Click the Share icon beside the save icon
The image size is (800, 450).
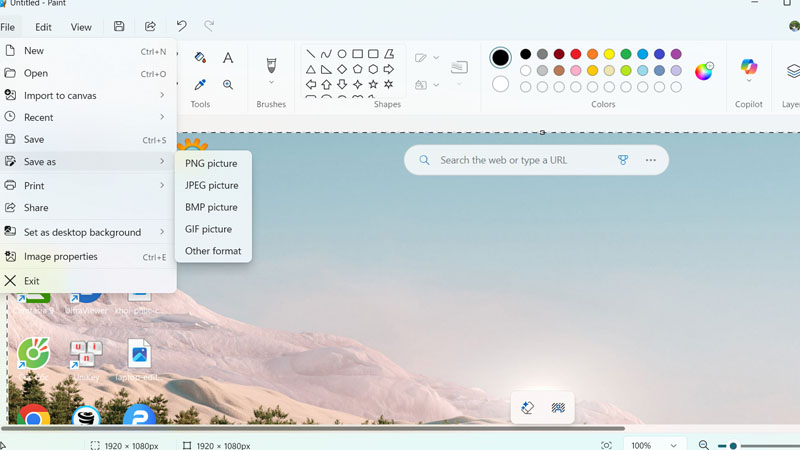tap(150, 27)
